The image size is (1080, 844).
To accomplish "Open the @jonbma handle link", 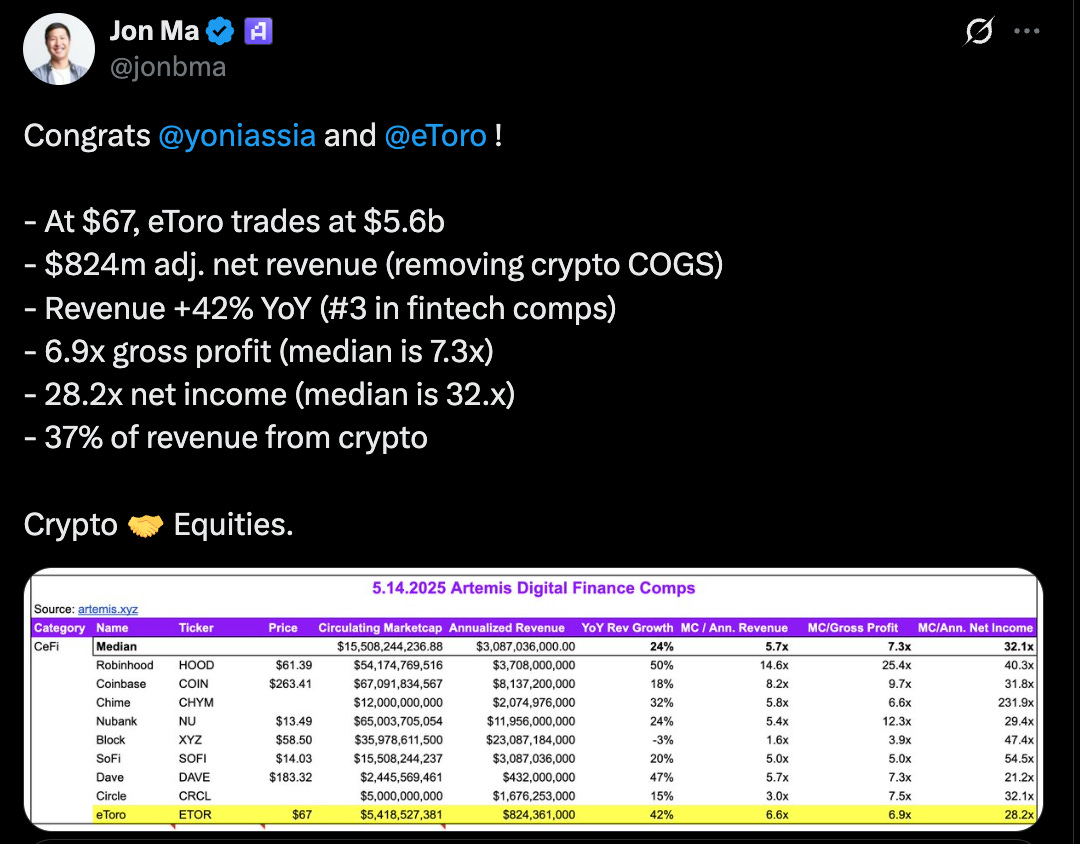I will (x=168, y=68).
